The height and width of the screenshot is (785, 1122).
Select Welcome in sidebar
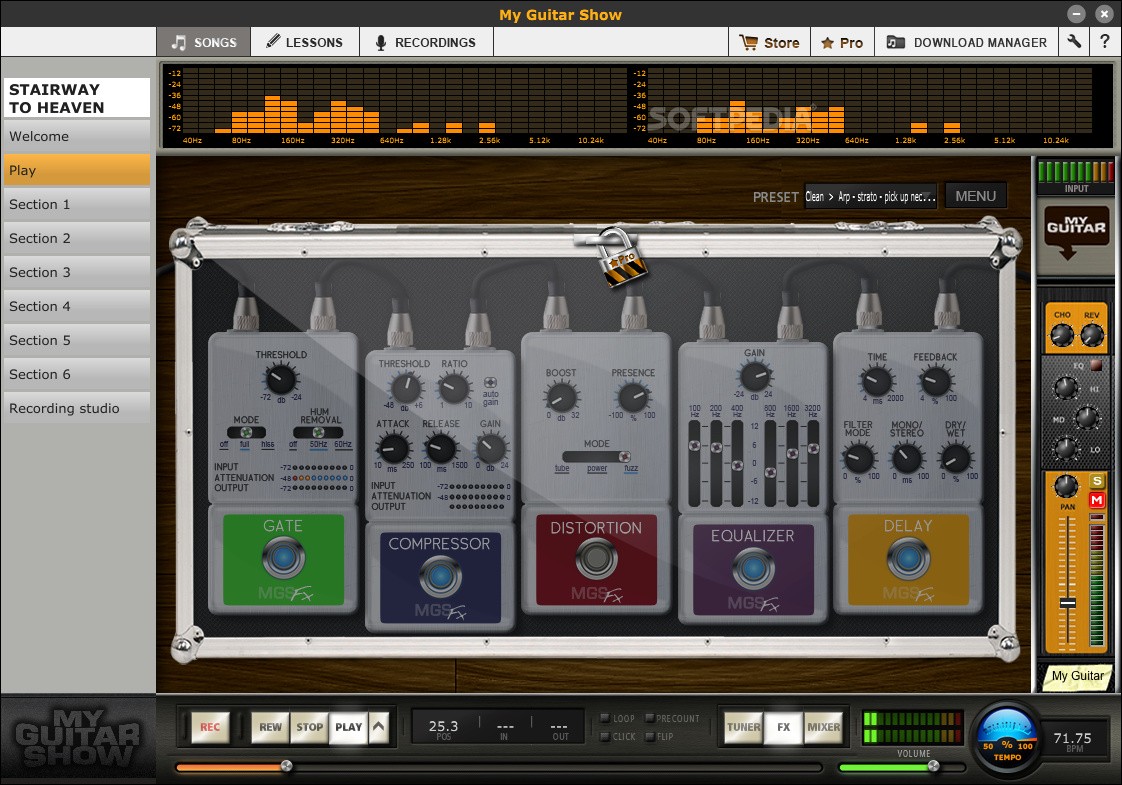(x=77, y=136)
